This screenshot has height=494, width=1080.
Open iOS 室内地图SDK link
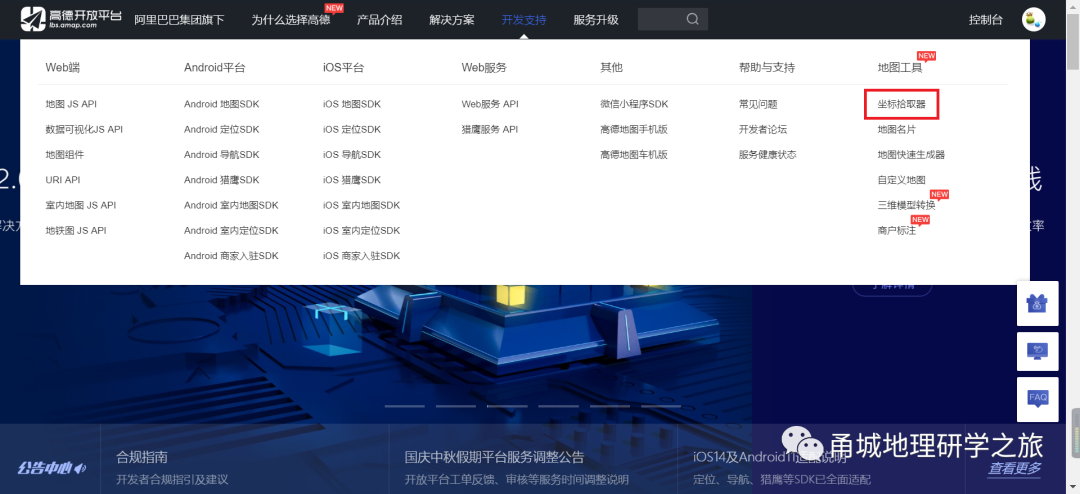point(362,205)
